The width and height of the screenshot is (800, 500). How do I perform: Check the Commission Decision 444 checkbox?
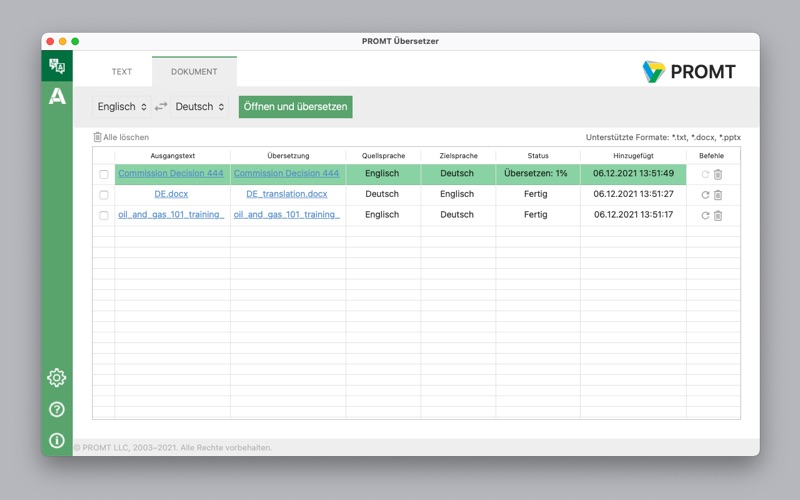(104, 174)
